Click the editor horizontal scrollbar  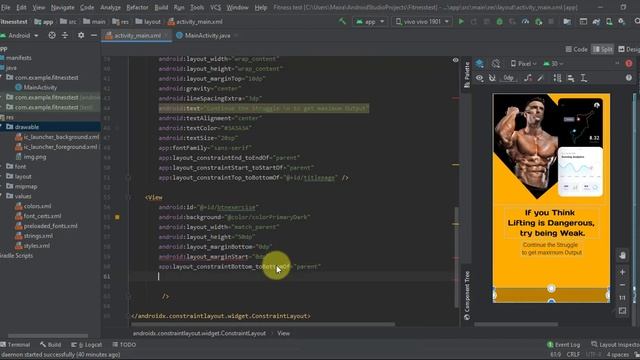(263, 324)
